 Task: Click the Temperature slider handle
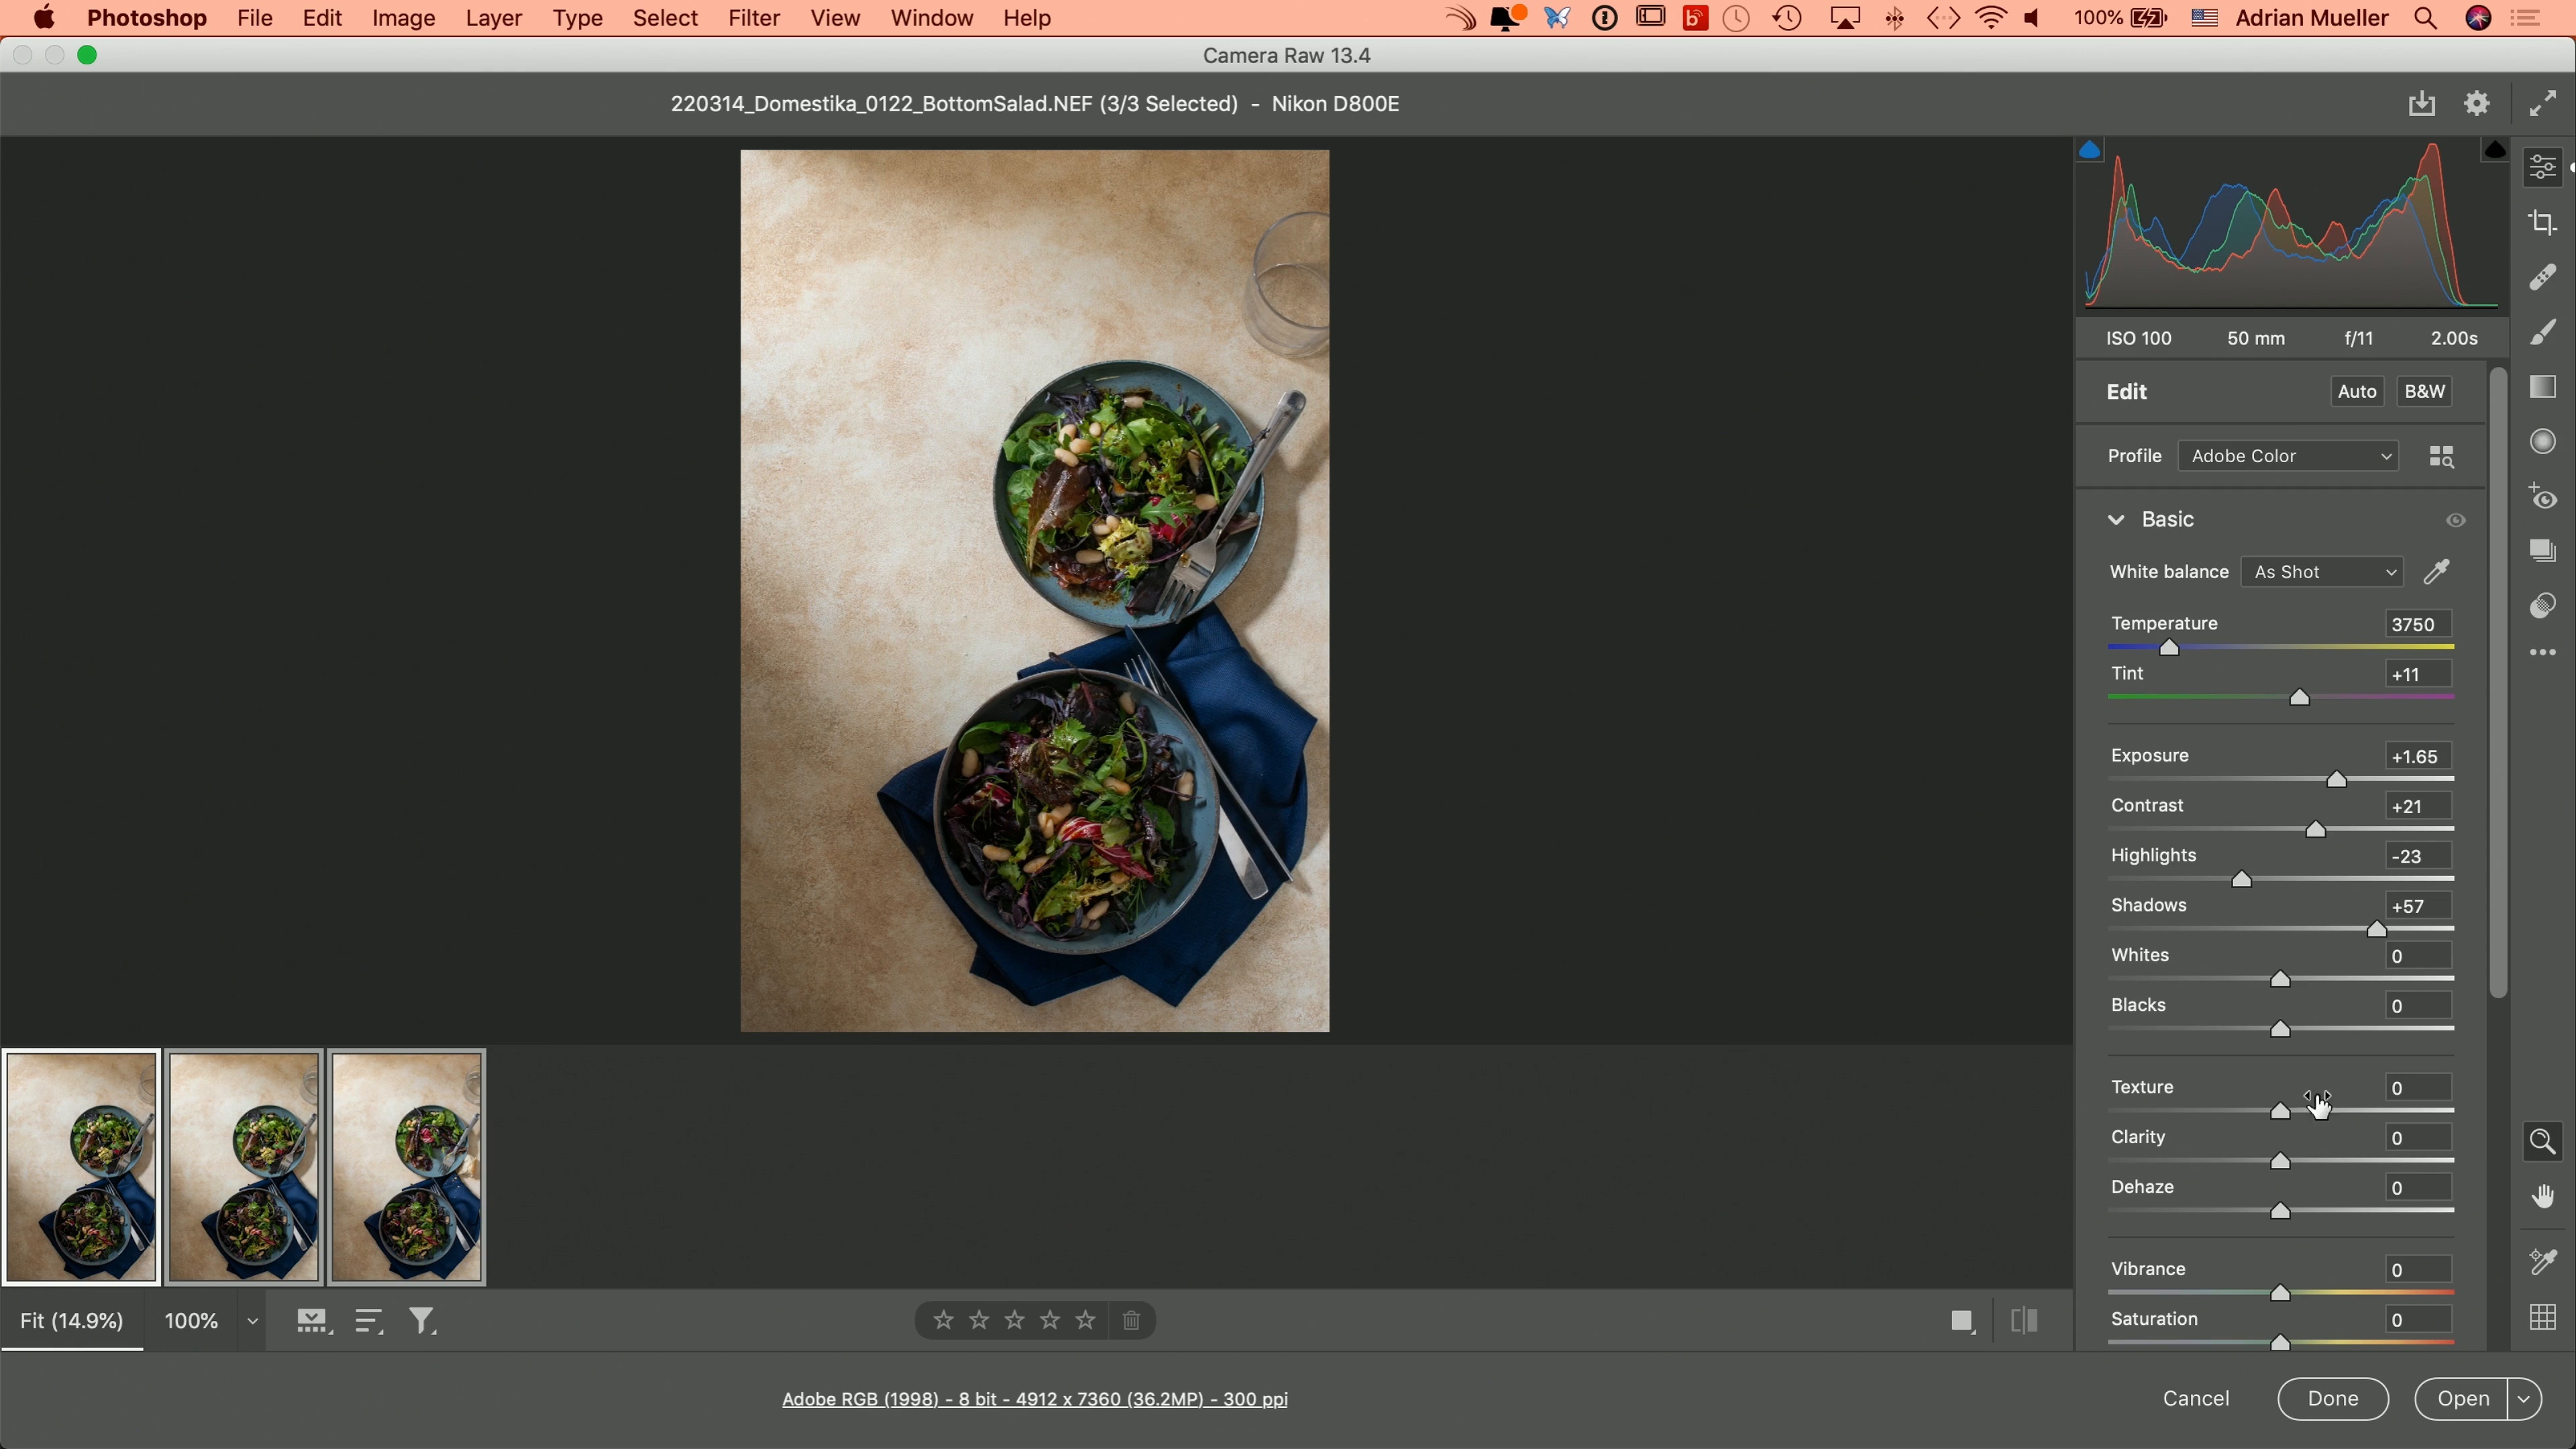coord(2169,648)
